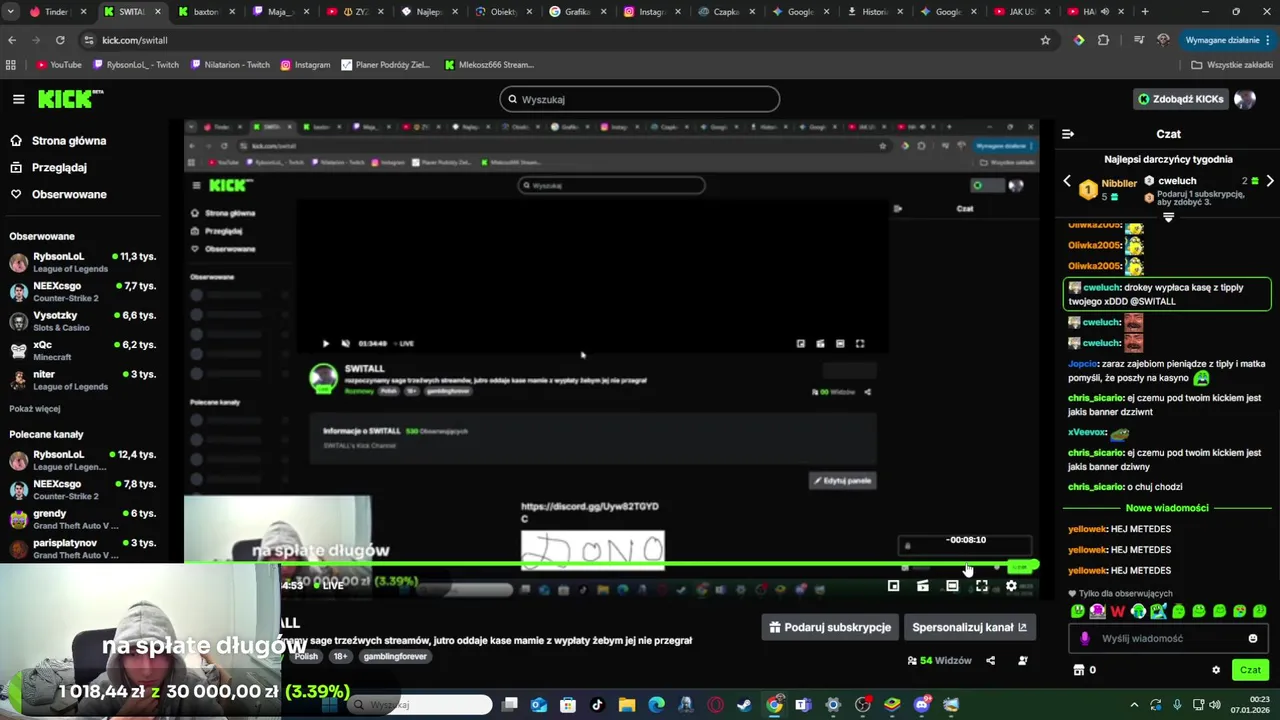This screenshot has height=720, width=1280.
Task: Click the Spersonalizuj kanał button
Action: click(x=969, y=627)
